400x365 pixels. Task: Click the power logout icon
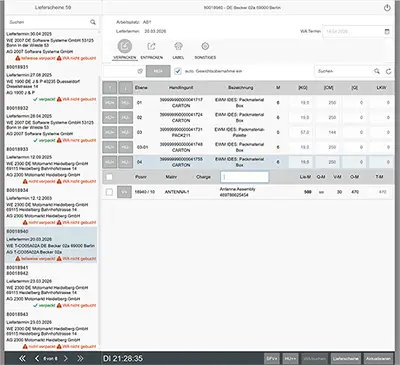point(387,8)
